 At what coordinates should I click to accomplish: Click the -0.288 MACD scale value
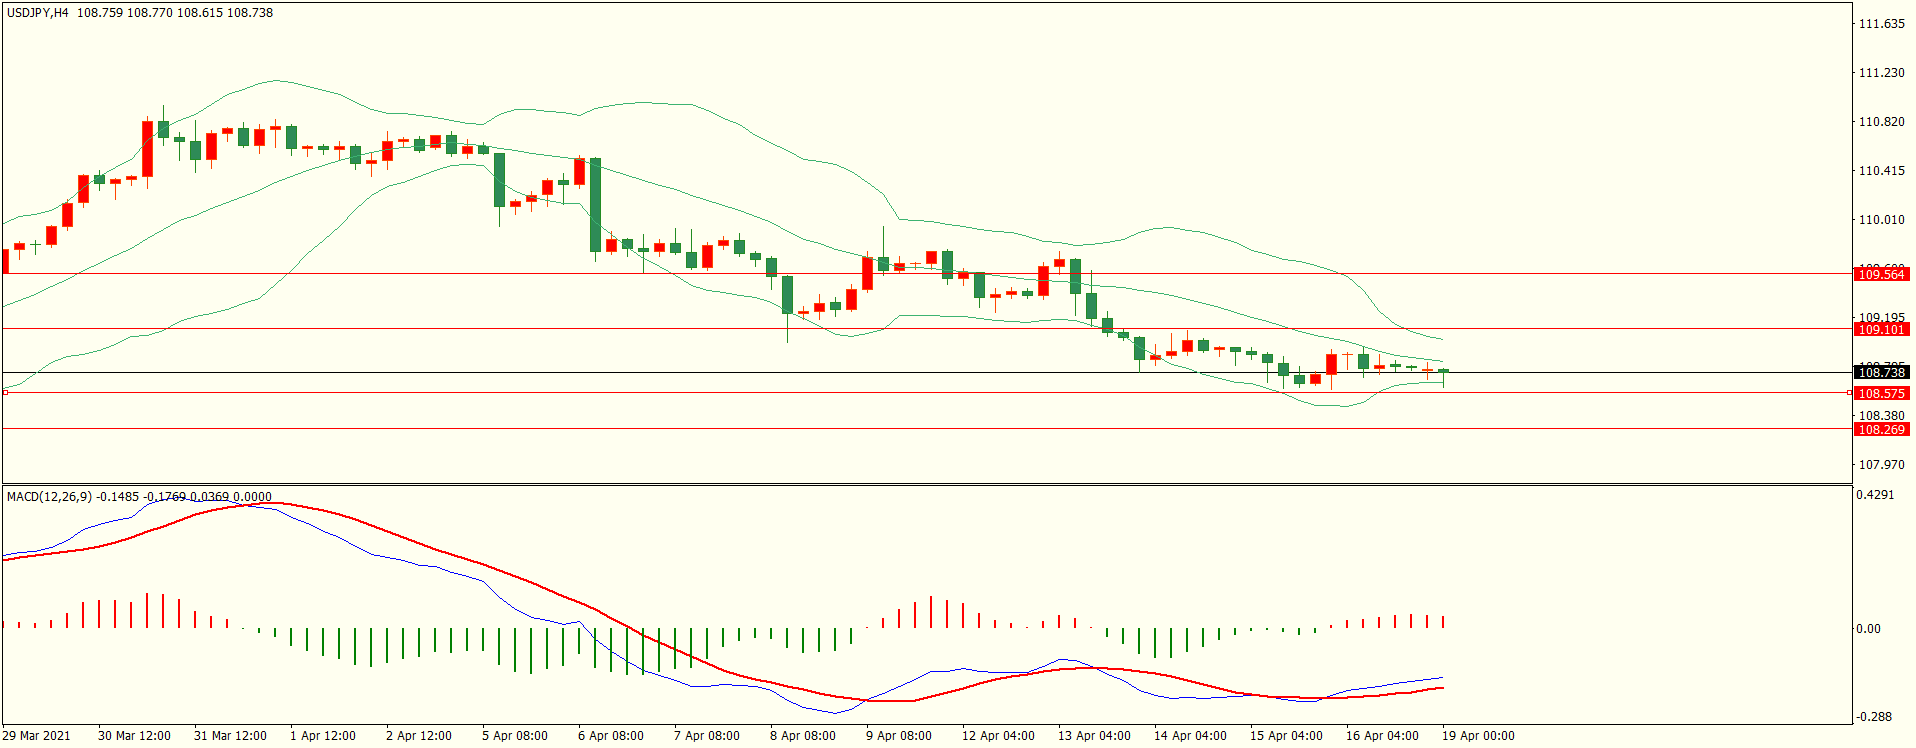coord(1874,717)
